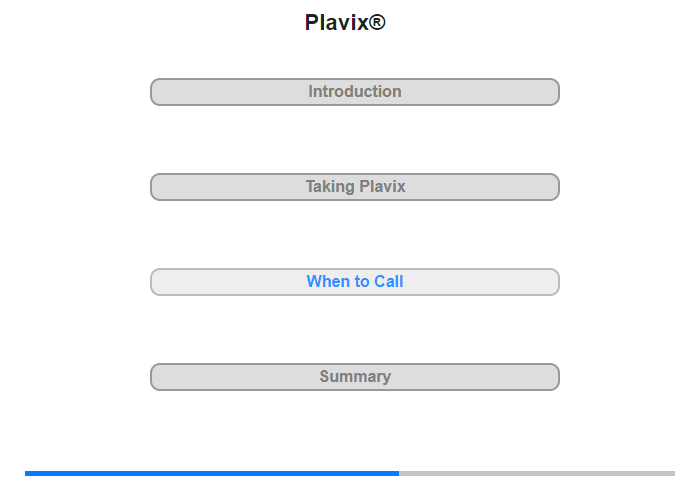
Task: Click the gray unfilled part of progress bar
Action: [537, 473]
